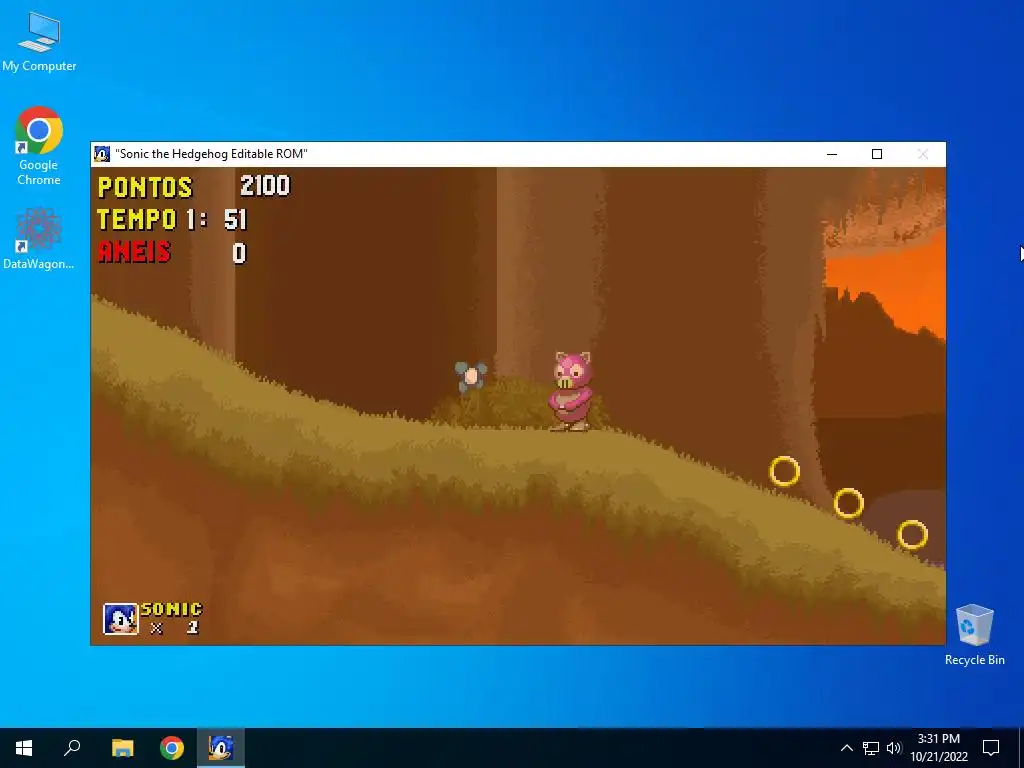Click the Sonic icon in the window title bar

(x=102, y=154)
